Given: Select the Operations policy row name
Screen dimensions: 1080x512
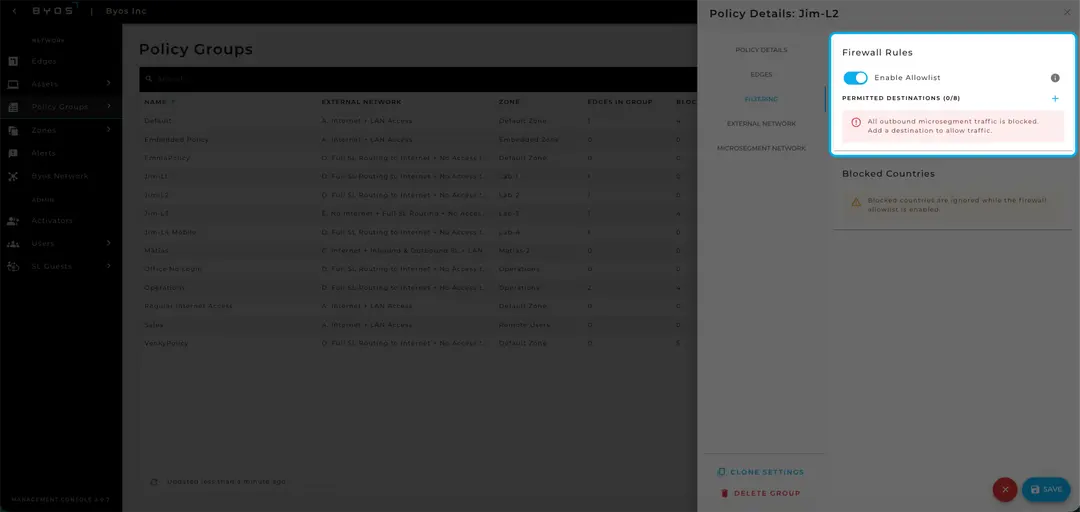Looking at the screenshot, I should [x=164, y=287].
